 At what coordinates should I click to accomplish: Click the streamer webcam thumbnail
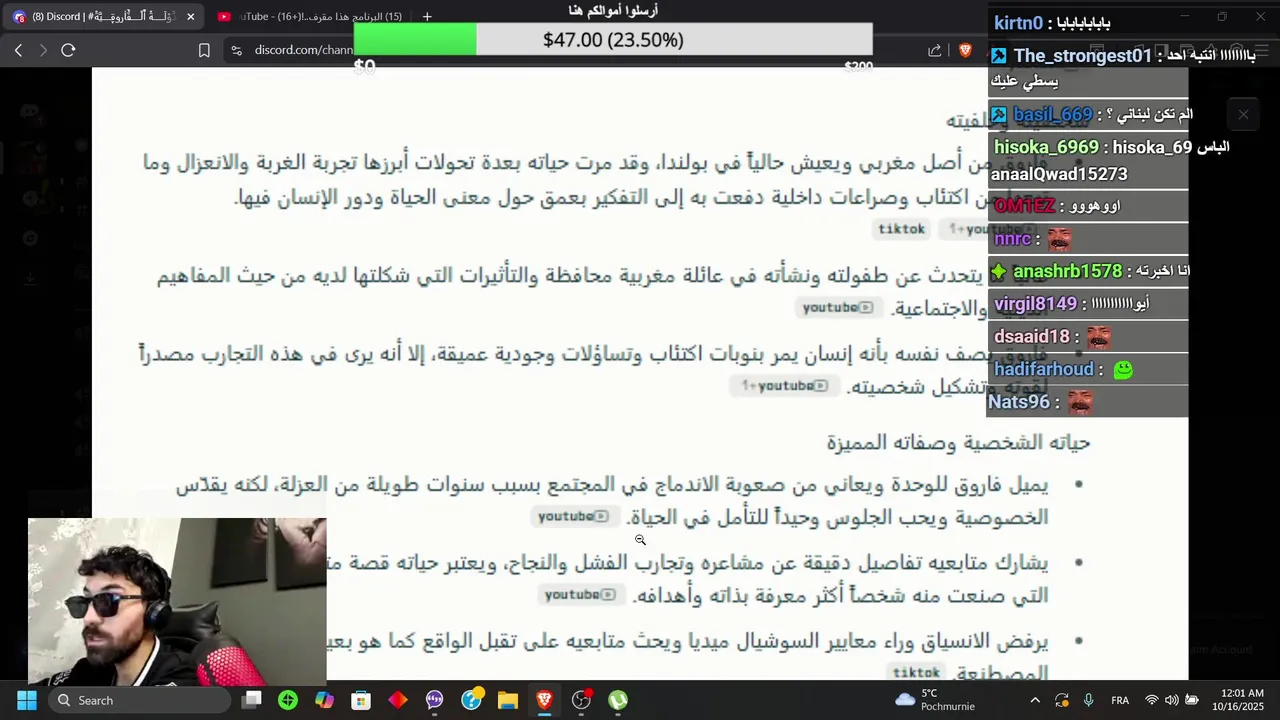177,600
